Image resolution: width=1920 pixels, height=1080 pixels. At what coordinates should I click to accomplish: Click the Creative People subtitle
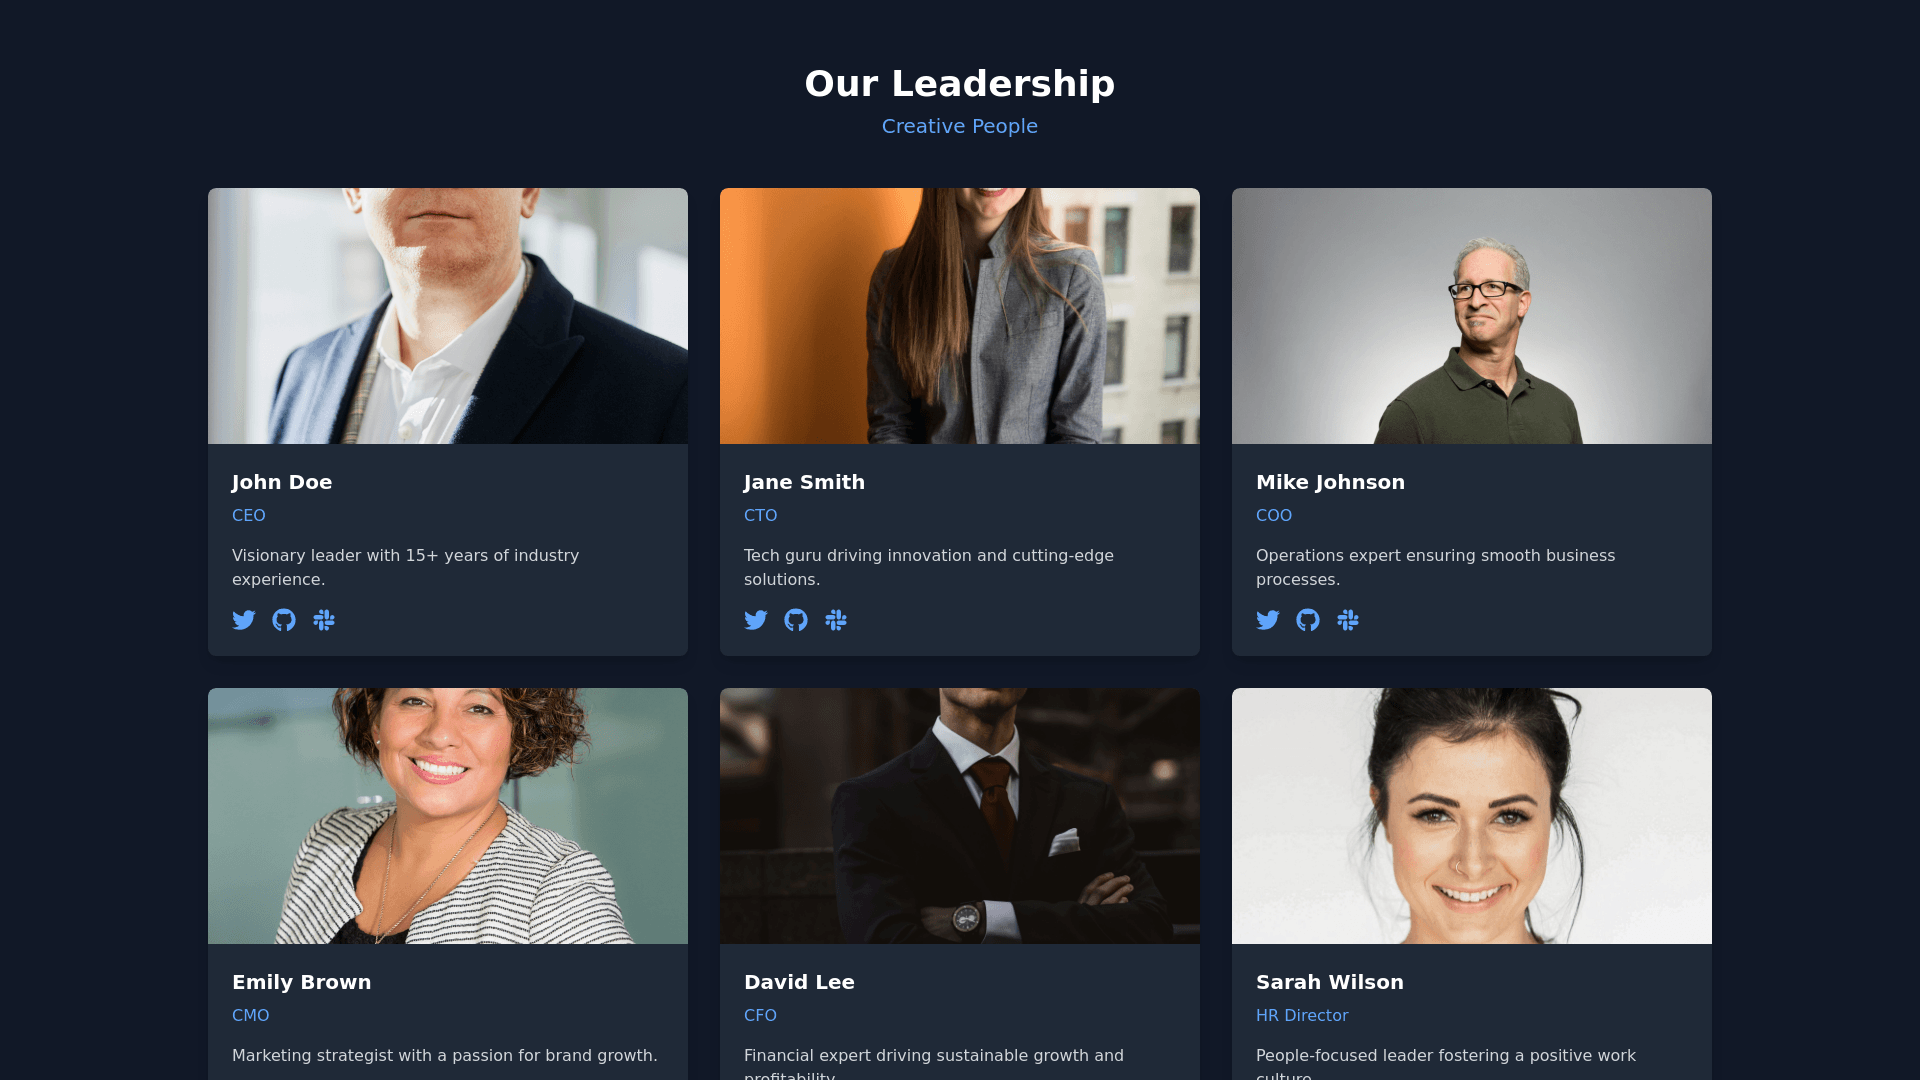(x=960, y=126)
